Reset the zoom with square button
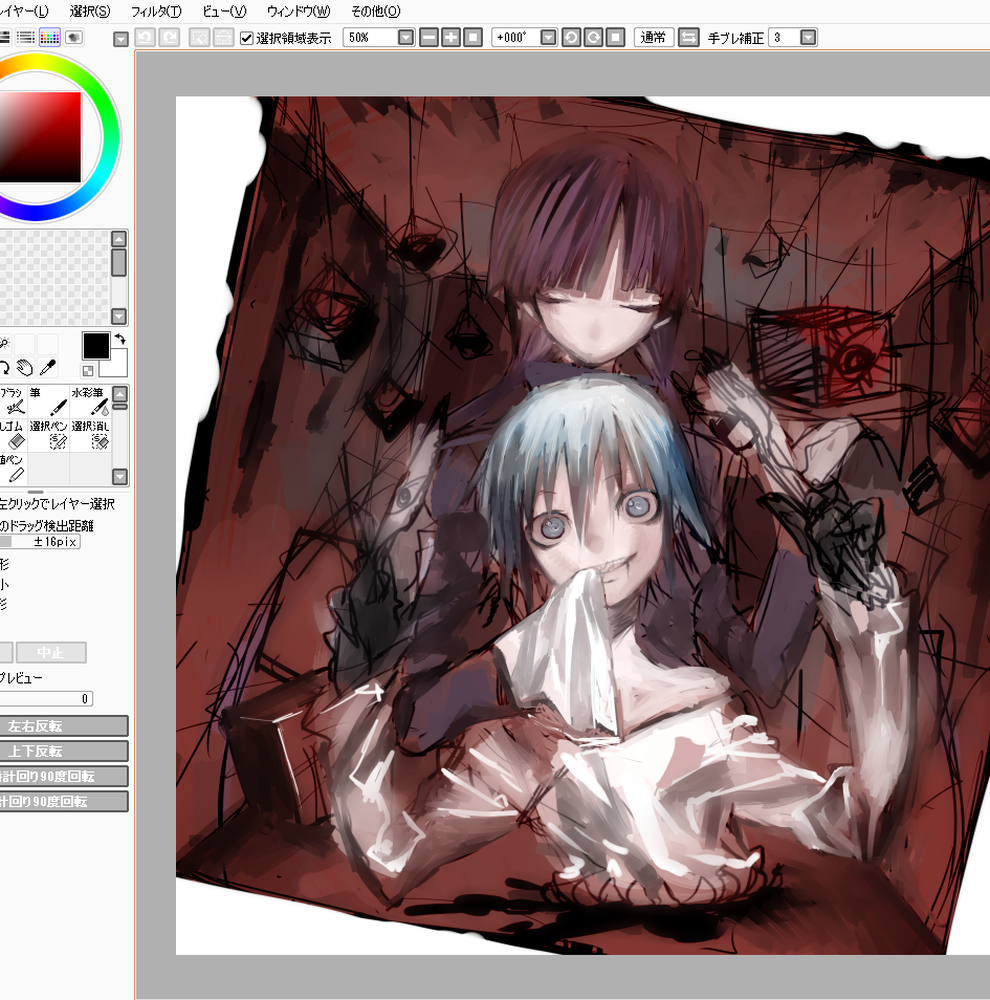The width and height of the screenshot is (990, 1000). point(473,38)
